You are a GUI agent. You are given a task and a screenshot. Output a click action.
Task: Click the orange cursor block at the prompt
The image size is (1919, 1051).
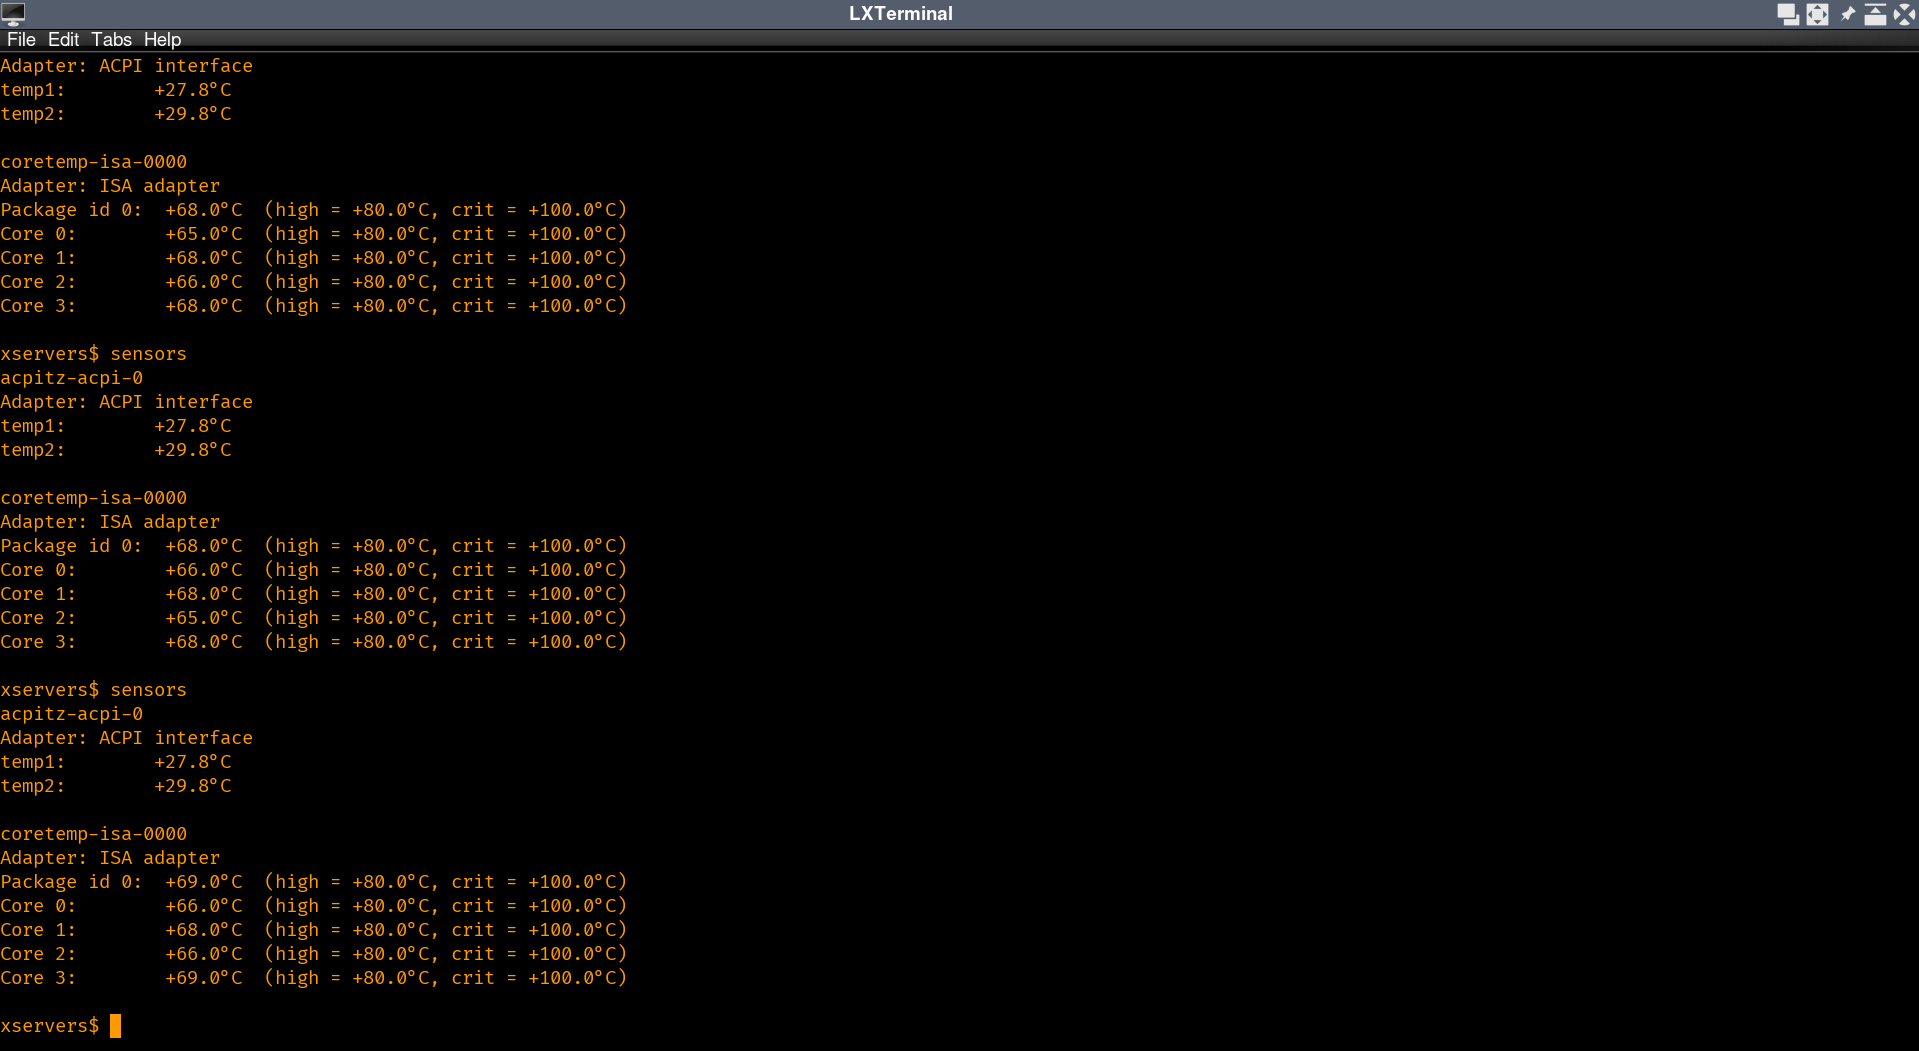pyautogui.click(x=115, y=1026)
